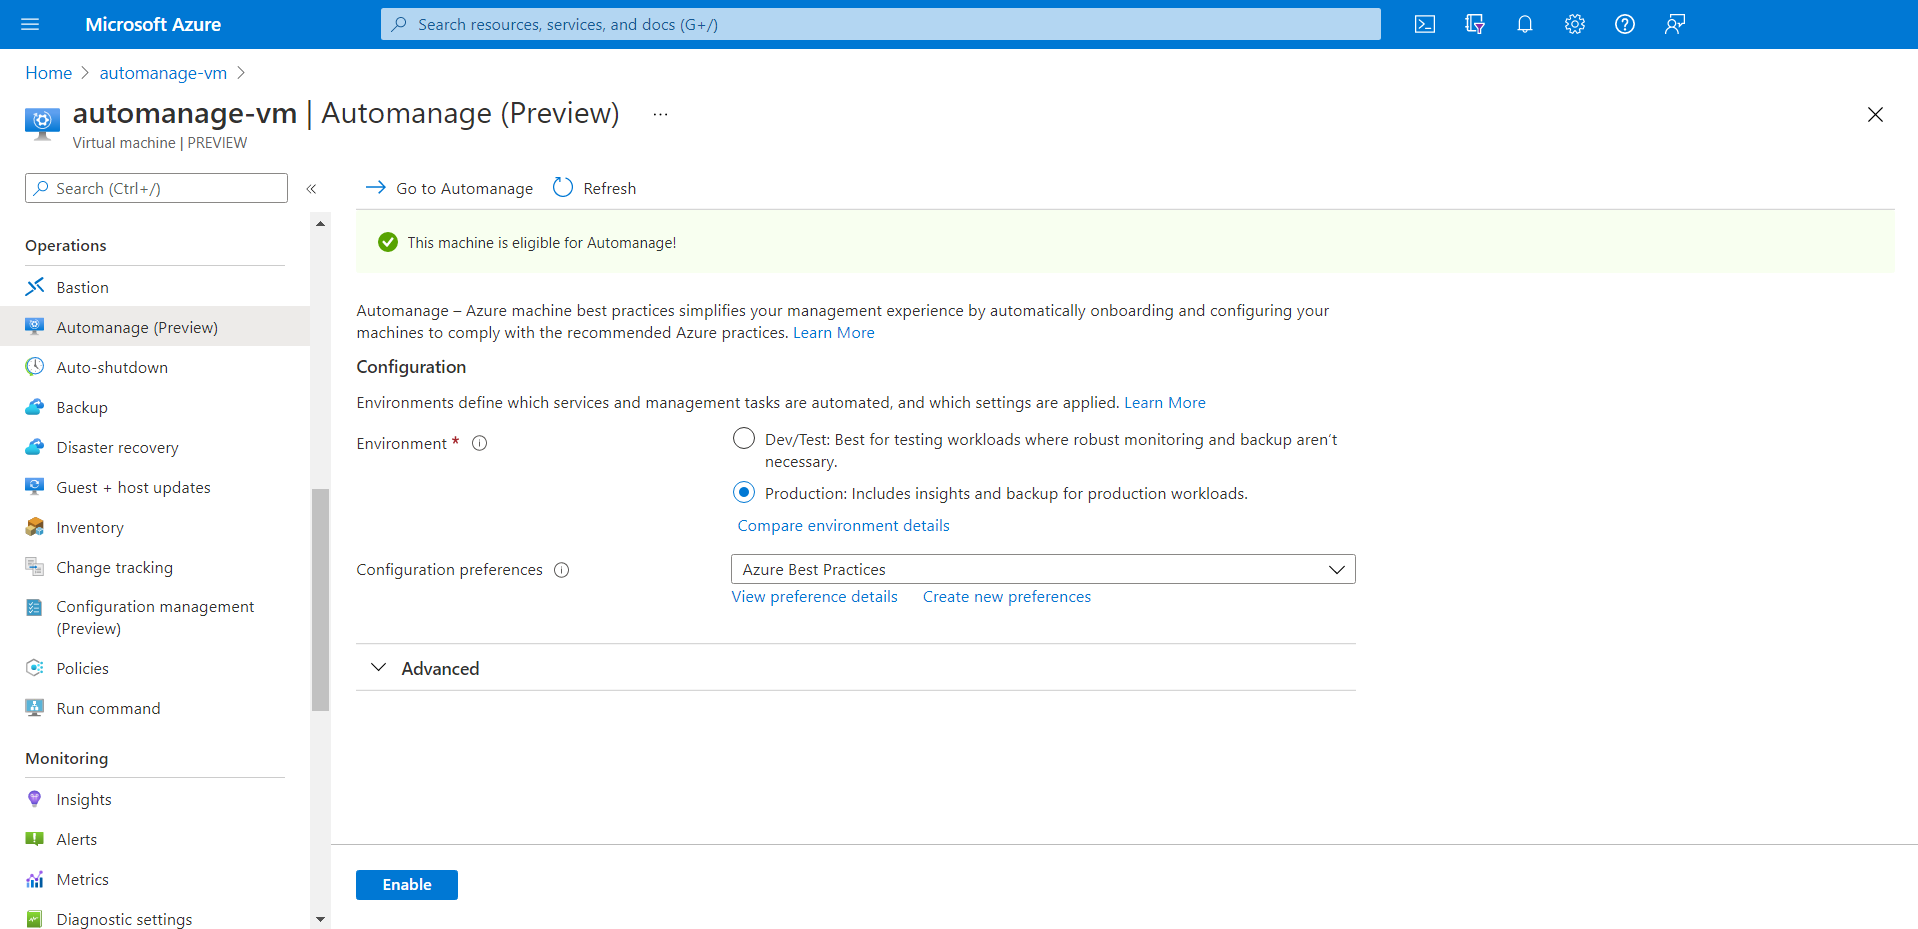Click the sidebar scrollbar thumb
The height and width of the screenshot is (929, 1918).
[x=320, y=599]
